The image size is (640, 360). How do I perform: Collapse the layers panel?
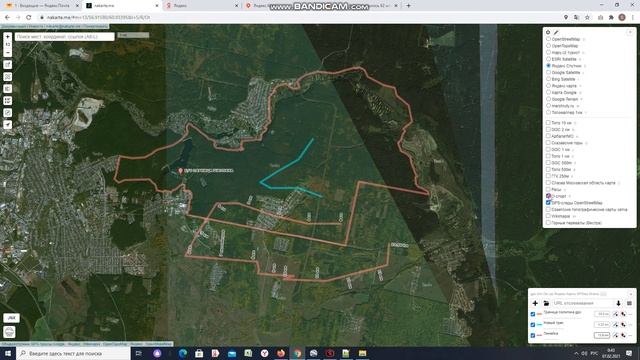coord(631,32)
